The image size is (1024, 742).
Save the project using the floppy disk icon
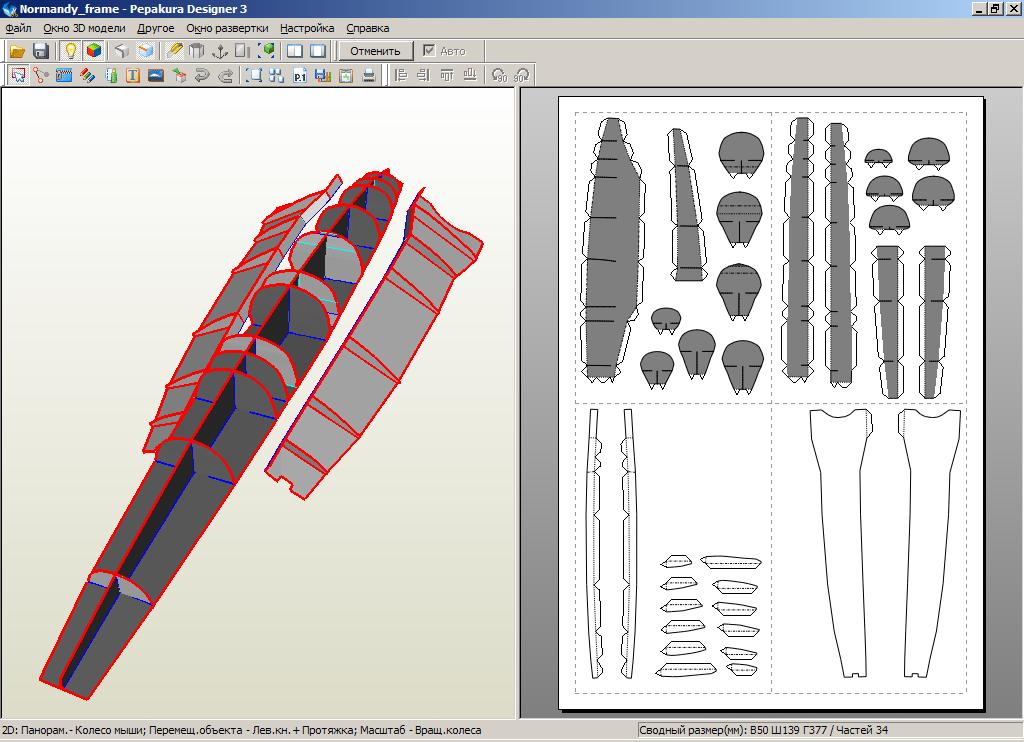coord(40,51)
